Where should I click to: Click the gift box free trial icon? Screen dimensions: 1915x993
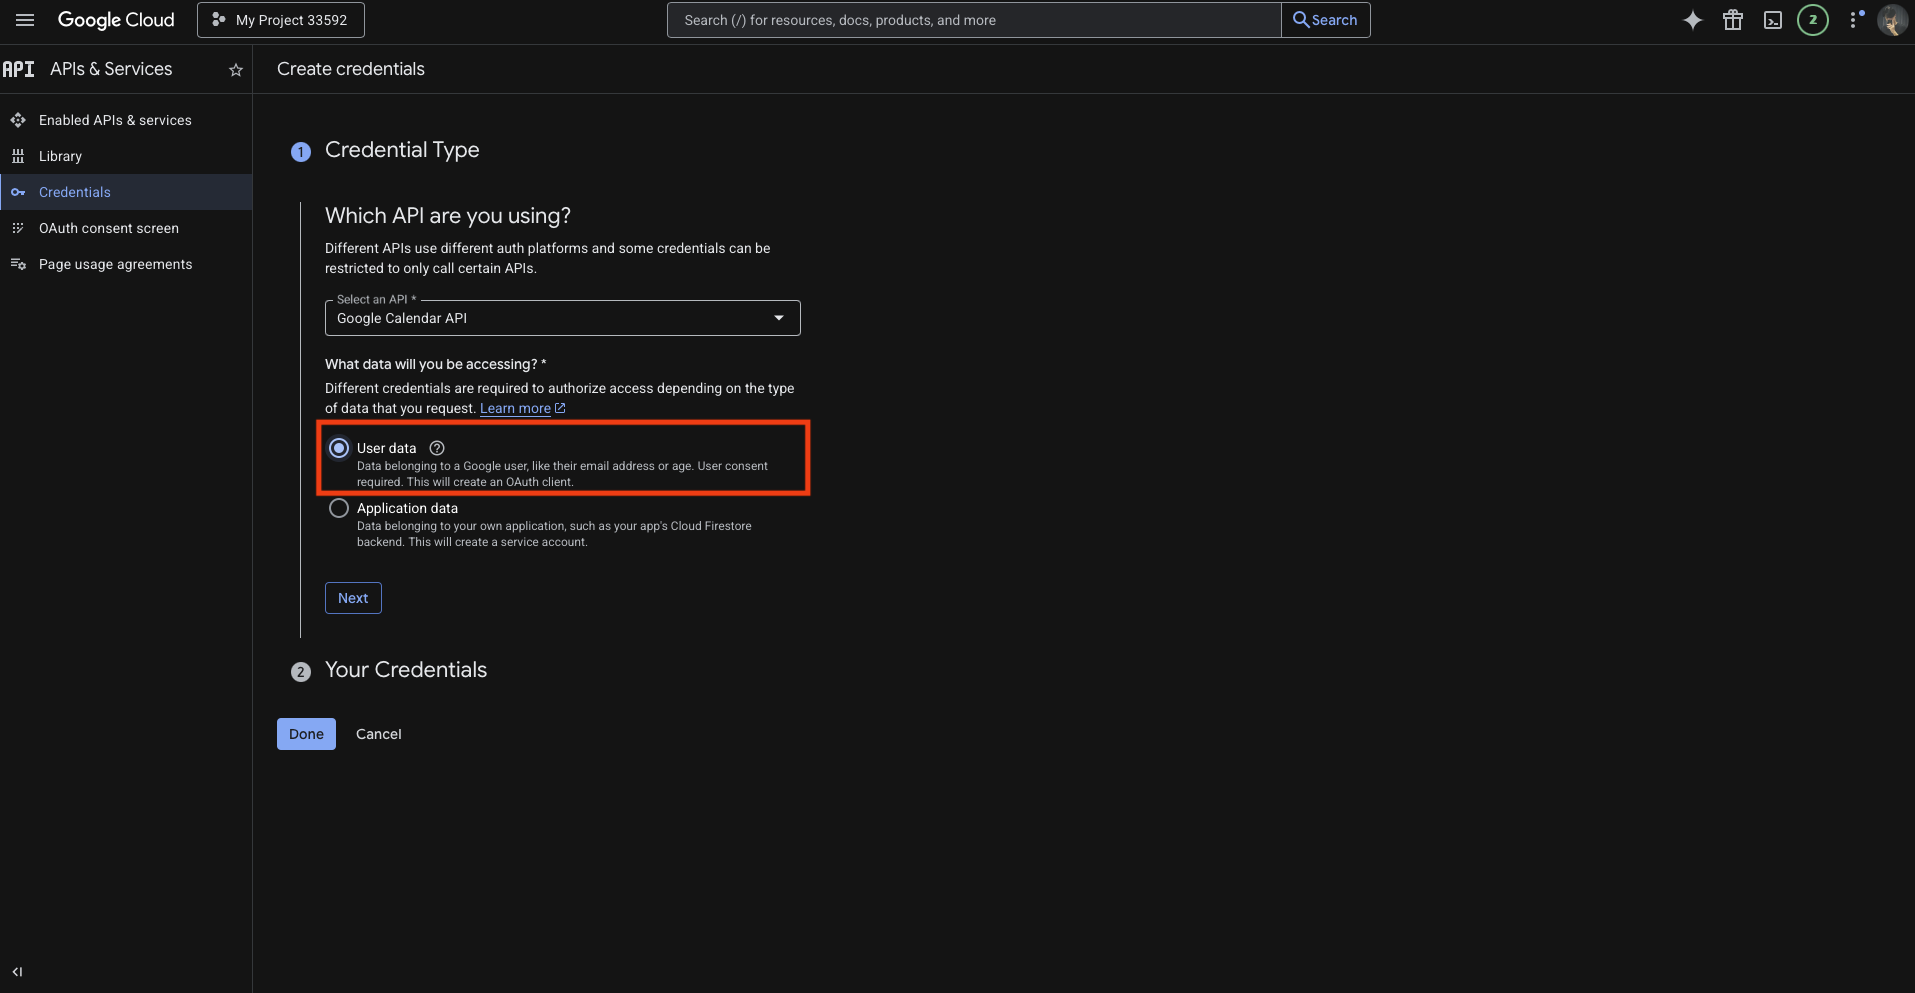tap(1732, 20)
